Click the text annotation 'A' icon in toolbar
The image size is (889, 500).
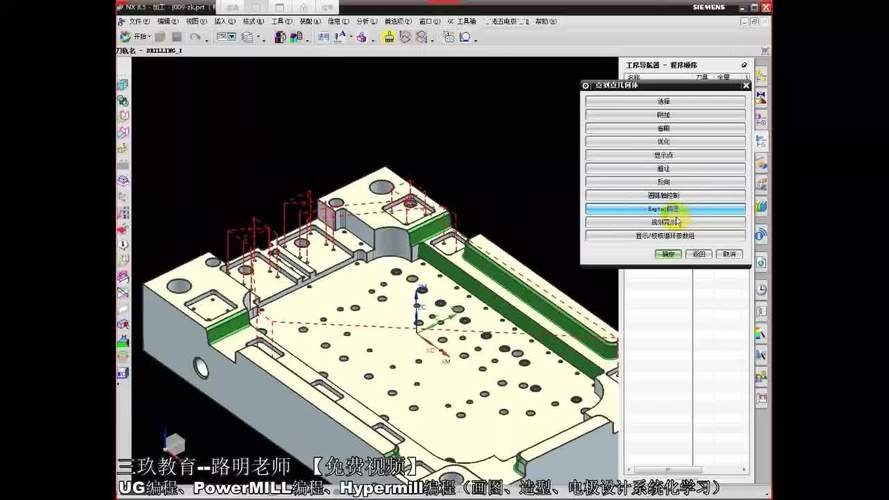click(x=340, y=37)
